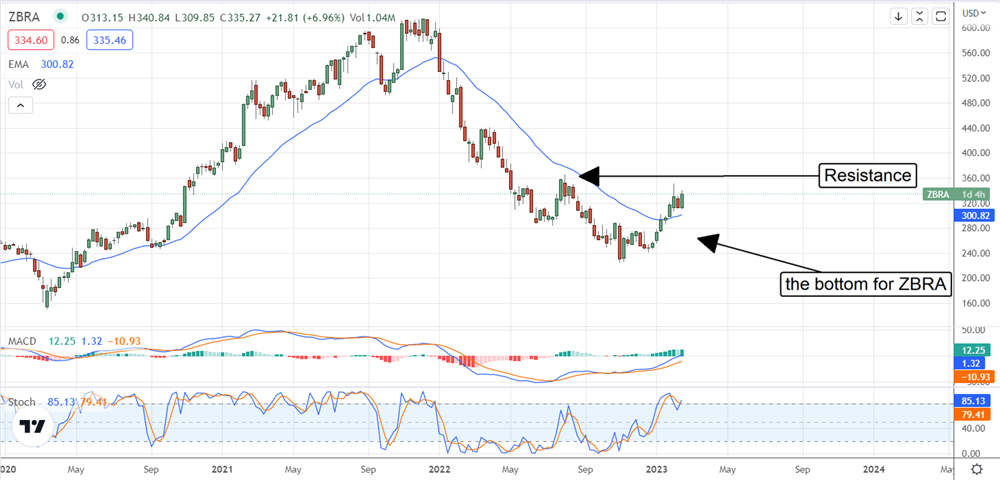1000x480 pixels.
Task: Click the 2023 label on time axis
Action: (657, 469)
